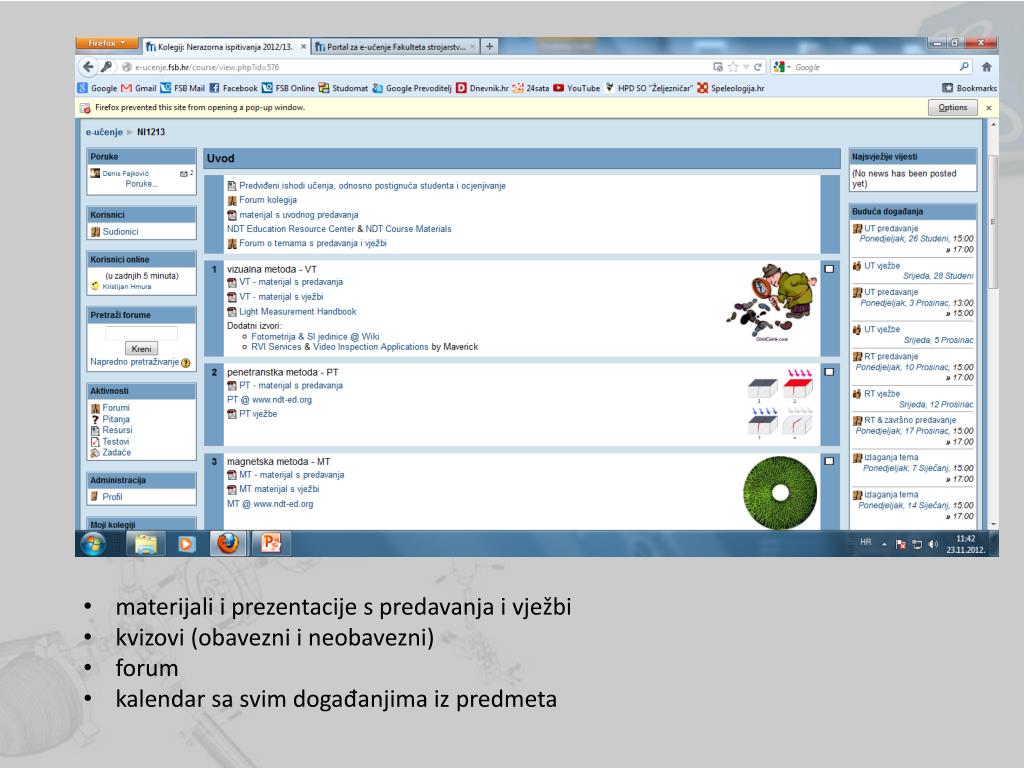1024x768 pixels.
Task: Open VT - materijal s predavanja PDF
Action: click(291, 282)
